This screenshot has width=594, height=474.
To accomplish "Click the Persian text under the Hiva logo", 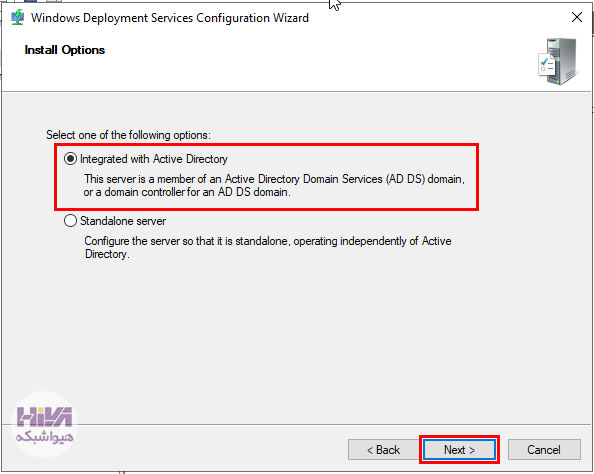I will (44, 436).
